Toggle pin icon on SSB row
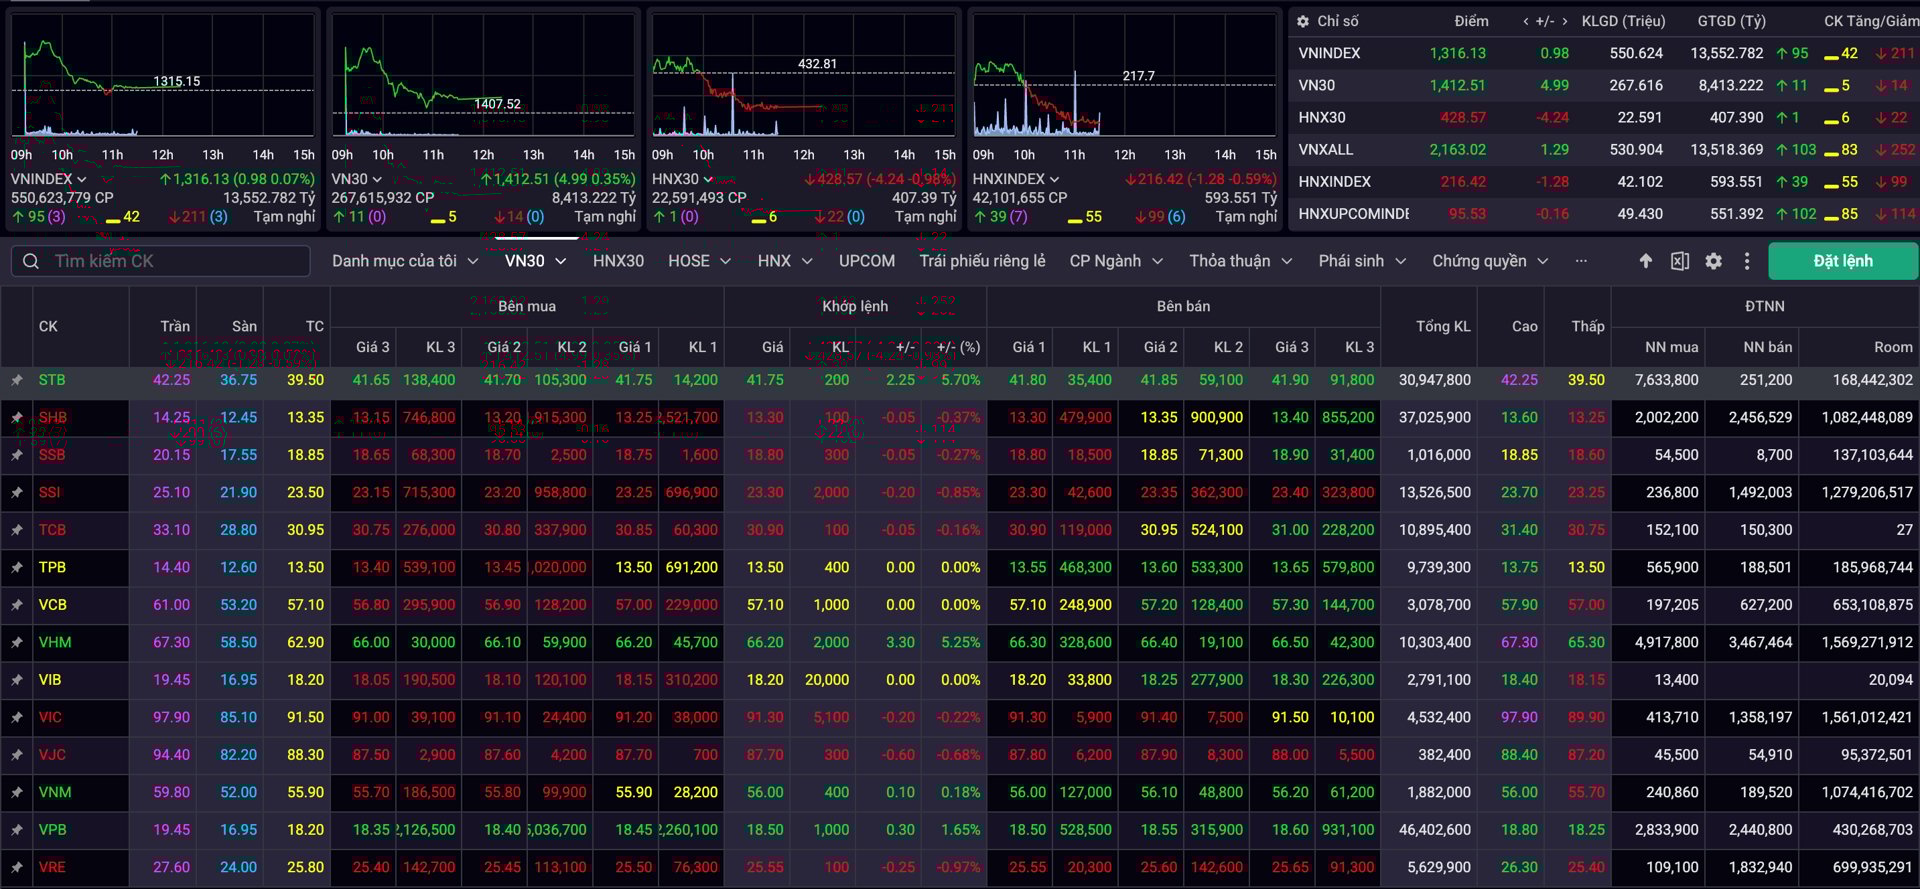Screen dimensions: 1920x889 pyautogui.click(x=17, y=455)
